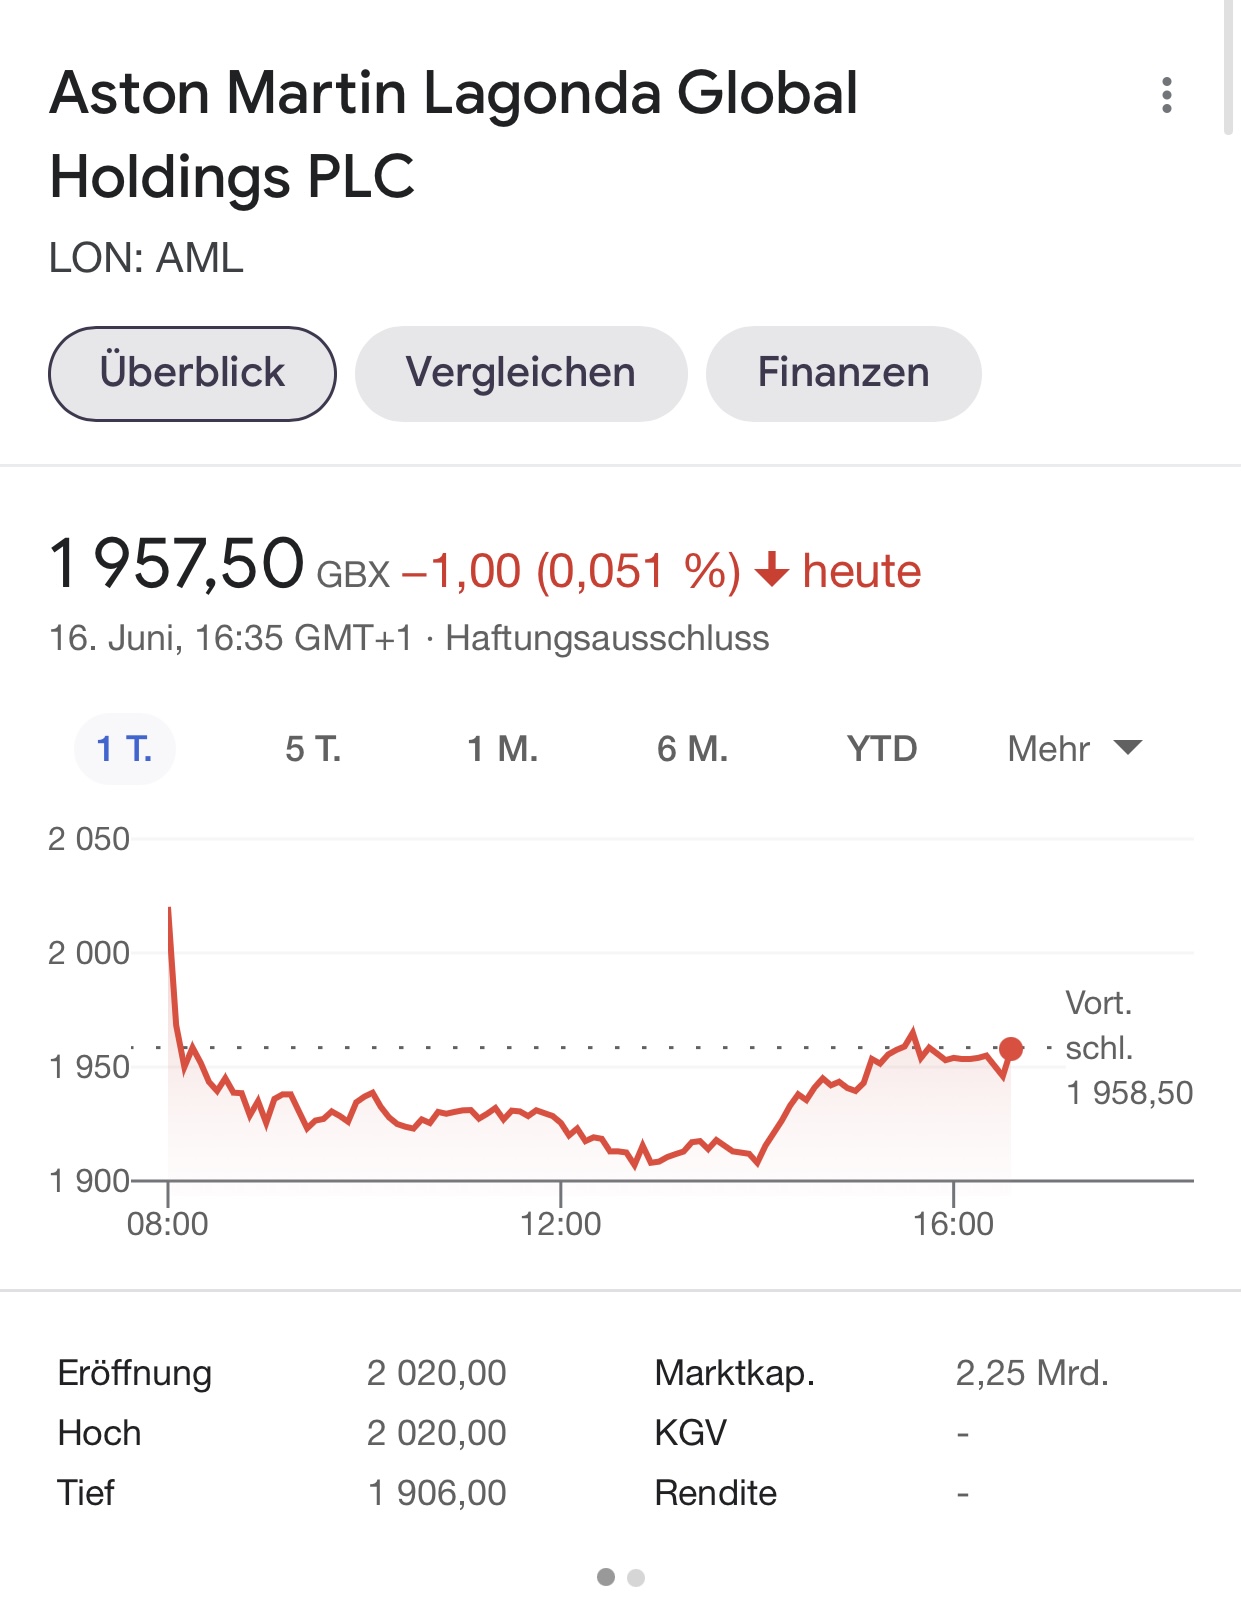Select the 1 T. time range
This screenshot has height=1597, width=1241.
pos(125,749)
